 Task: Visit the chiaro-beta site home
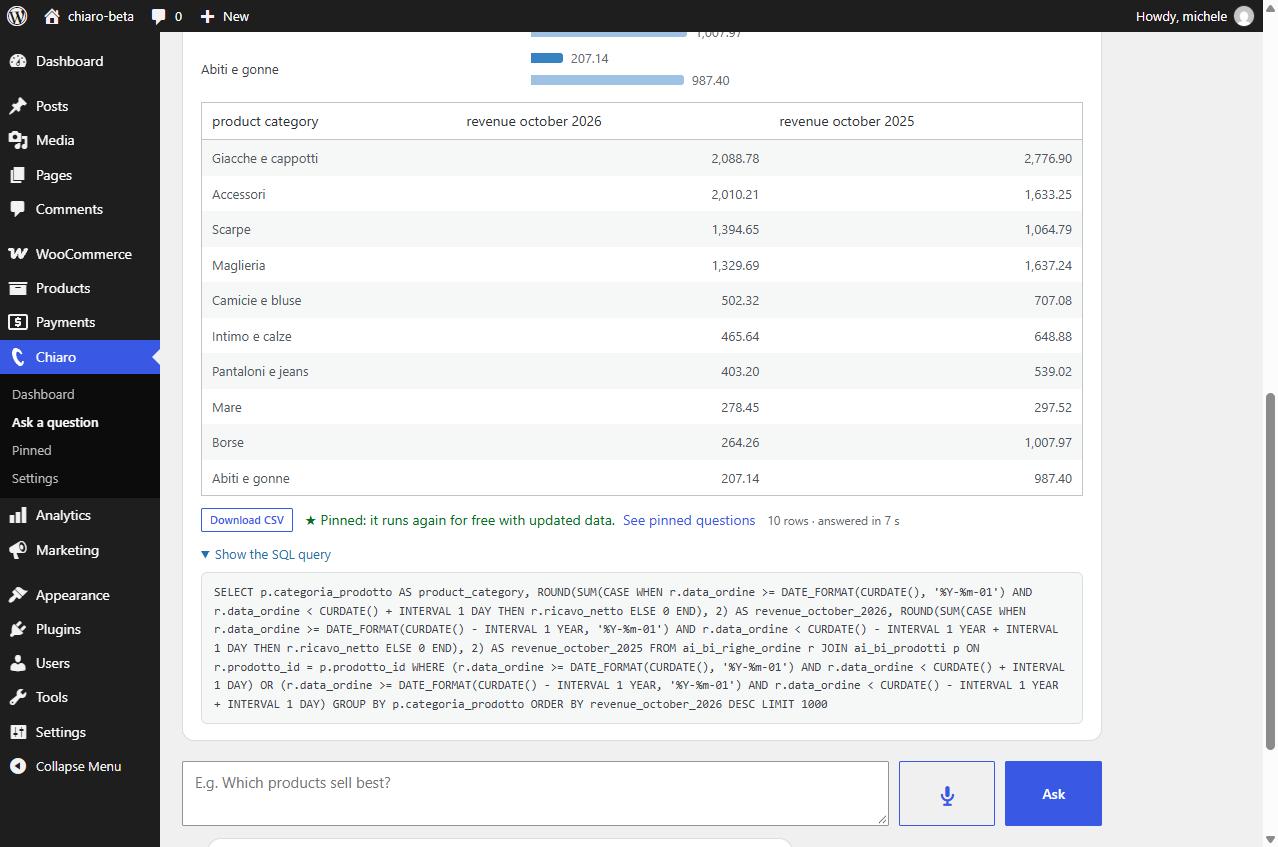(89, 16)
